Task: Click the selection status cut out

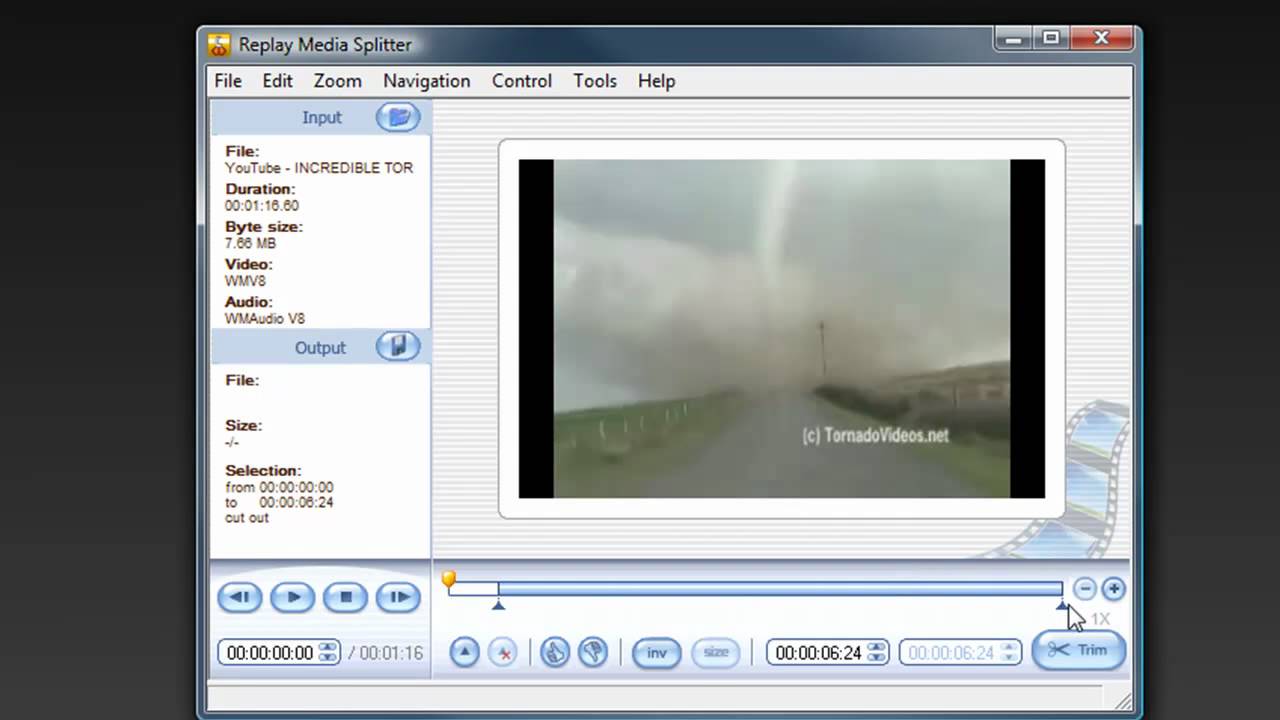Action: point(247,518)
